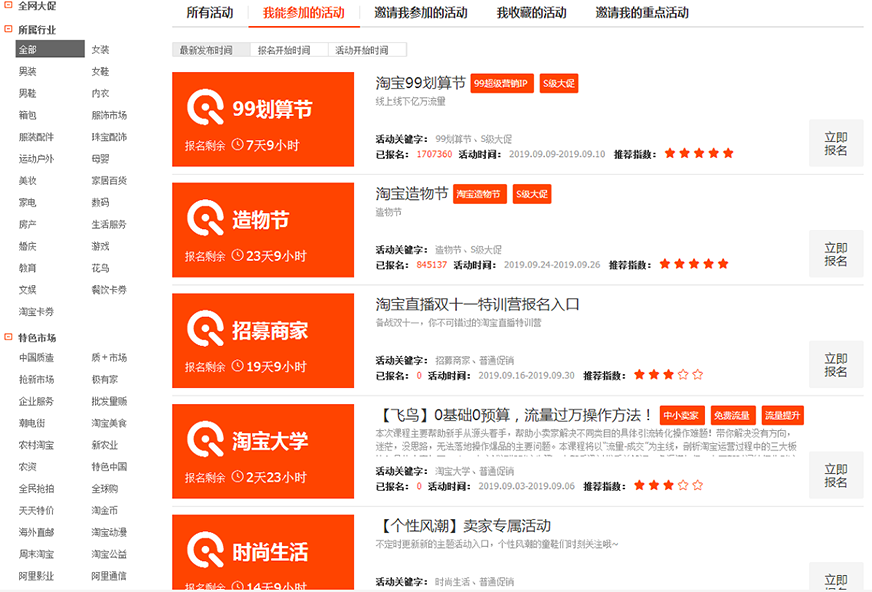The width and height of the screenshot is (872, 592).
Task: Open the 99划算节 orange banner thumbnail
Action: [263, 119]
